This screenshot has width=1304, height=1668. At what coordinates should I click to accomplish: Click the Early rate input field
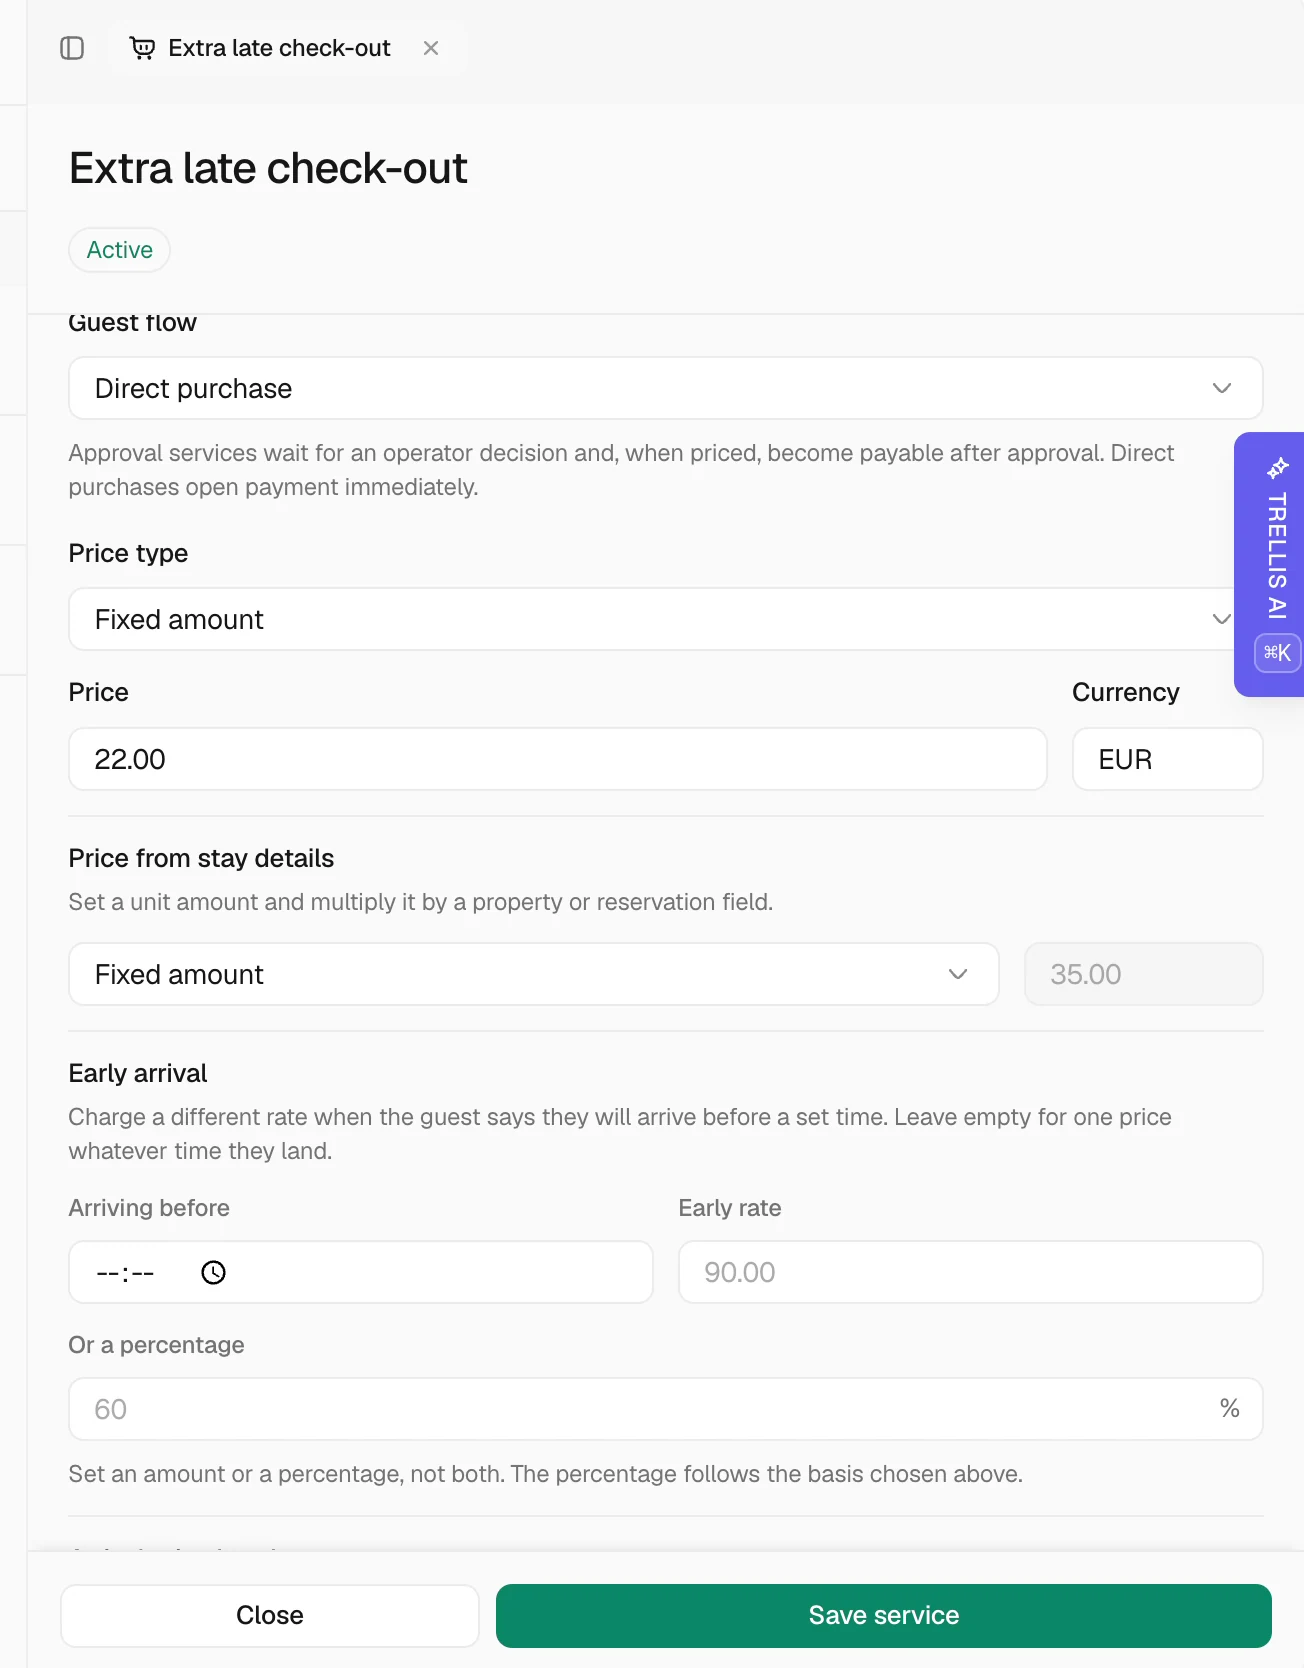coord(971,1272)
